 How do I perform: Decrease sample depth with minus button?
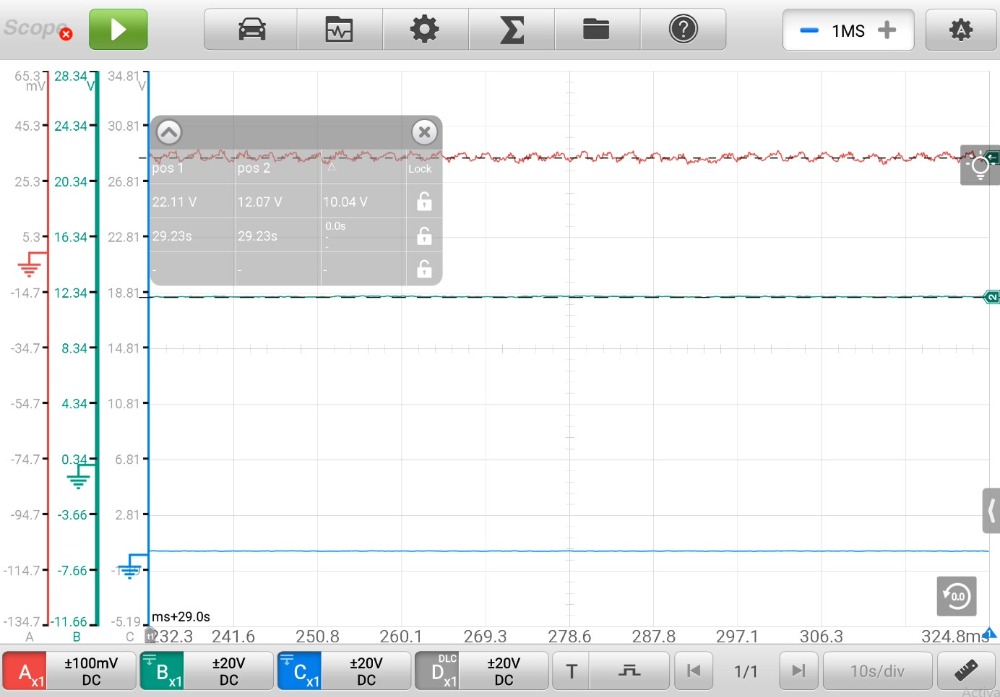click(x=808, y=31)
